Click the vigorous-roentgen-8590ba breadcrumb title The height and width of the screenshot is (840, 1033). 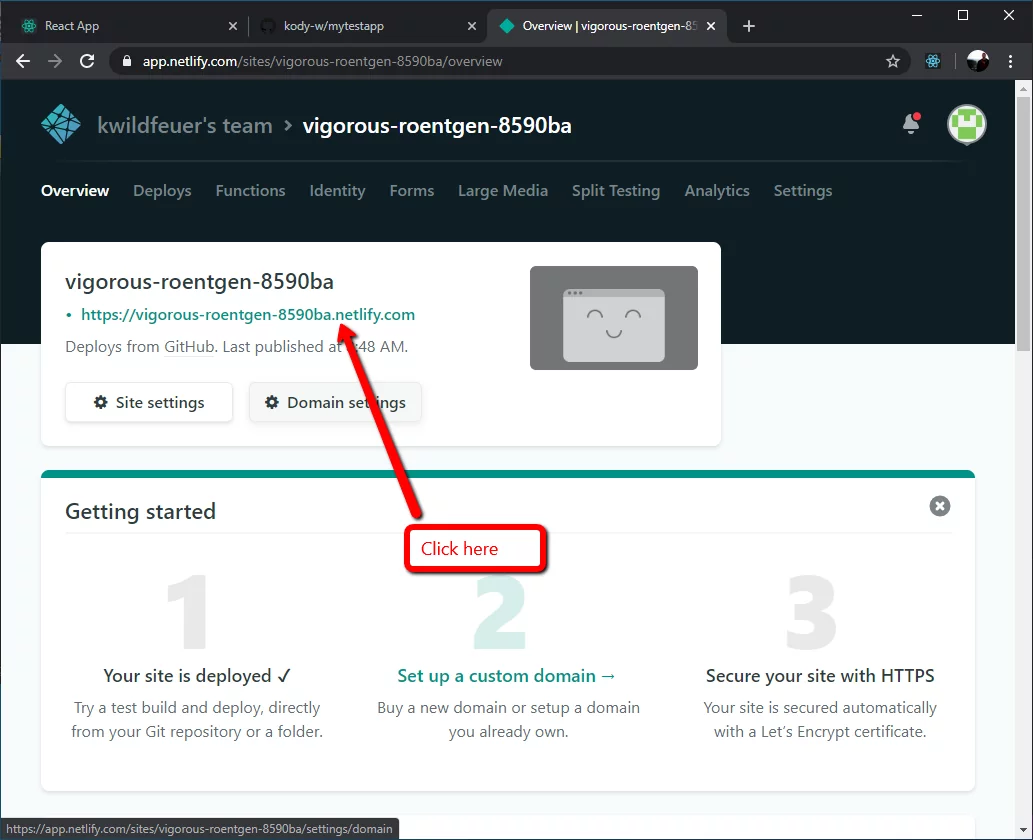point(437,125)
